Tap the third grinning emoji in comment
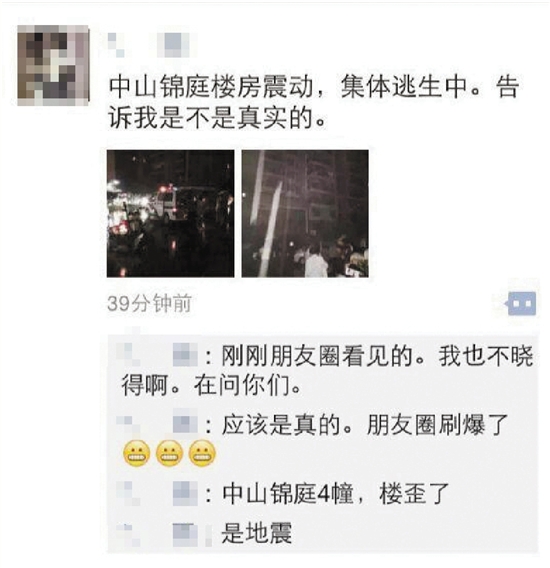The height and width of the screenshot is (568, 550). click(x=202, y=454)
